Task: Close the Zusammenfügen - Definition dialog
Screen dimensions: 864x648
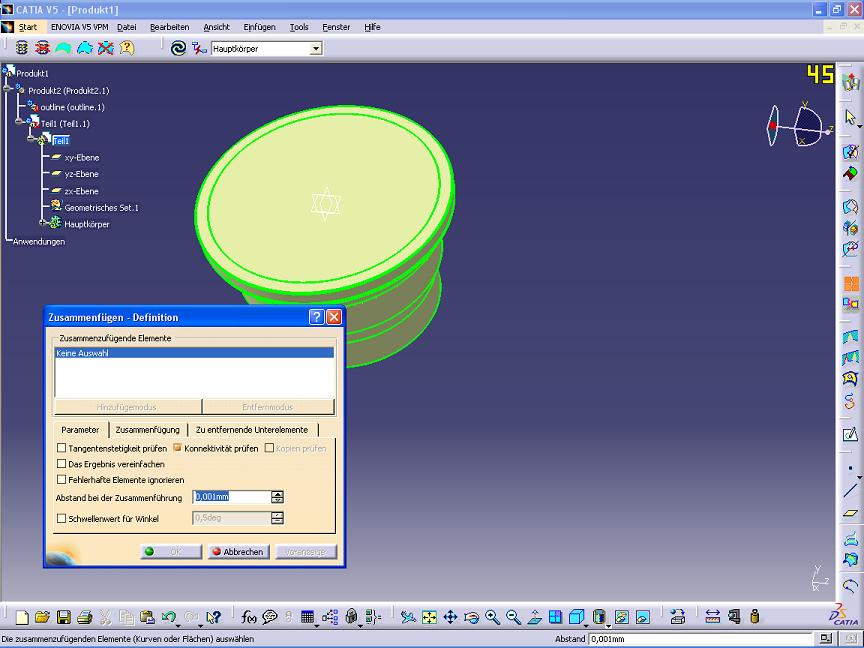Action: [x=334, y=317]
